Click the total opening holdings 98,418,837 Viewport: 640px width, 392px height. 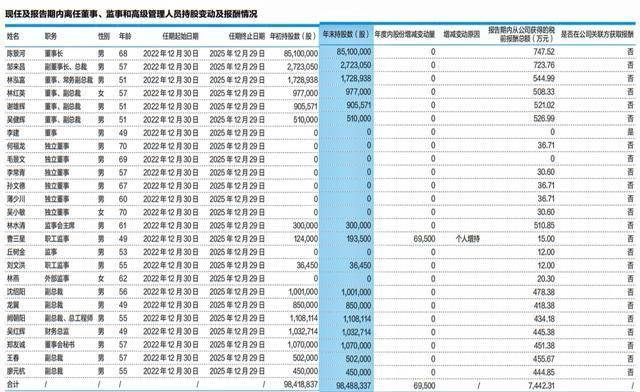[x=300, y=385]
